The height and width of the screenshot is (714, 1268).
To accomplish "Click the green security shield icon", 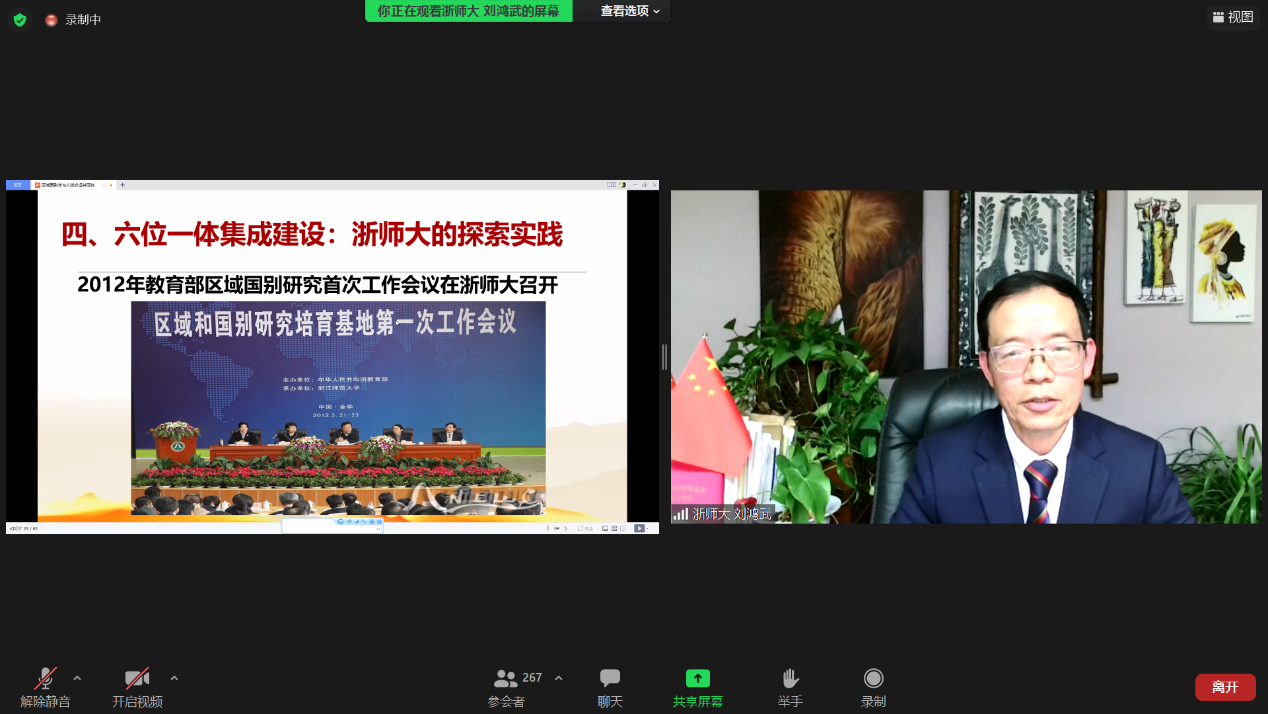I will coord(19,19).
